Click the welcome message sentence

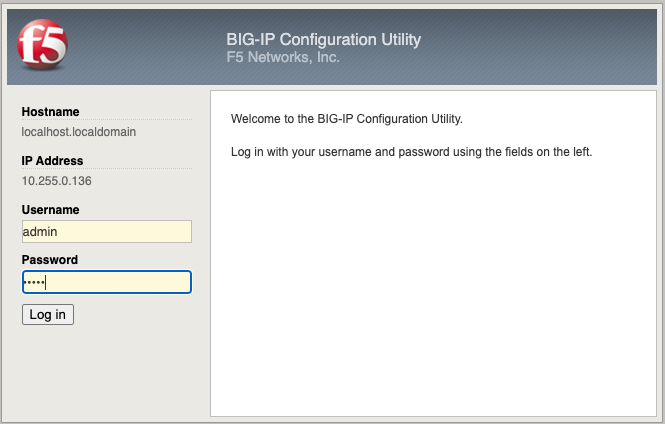pos(346,119)
